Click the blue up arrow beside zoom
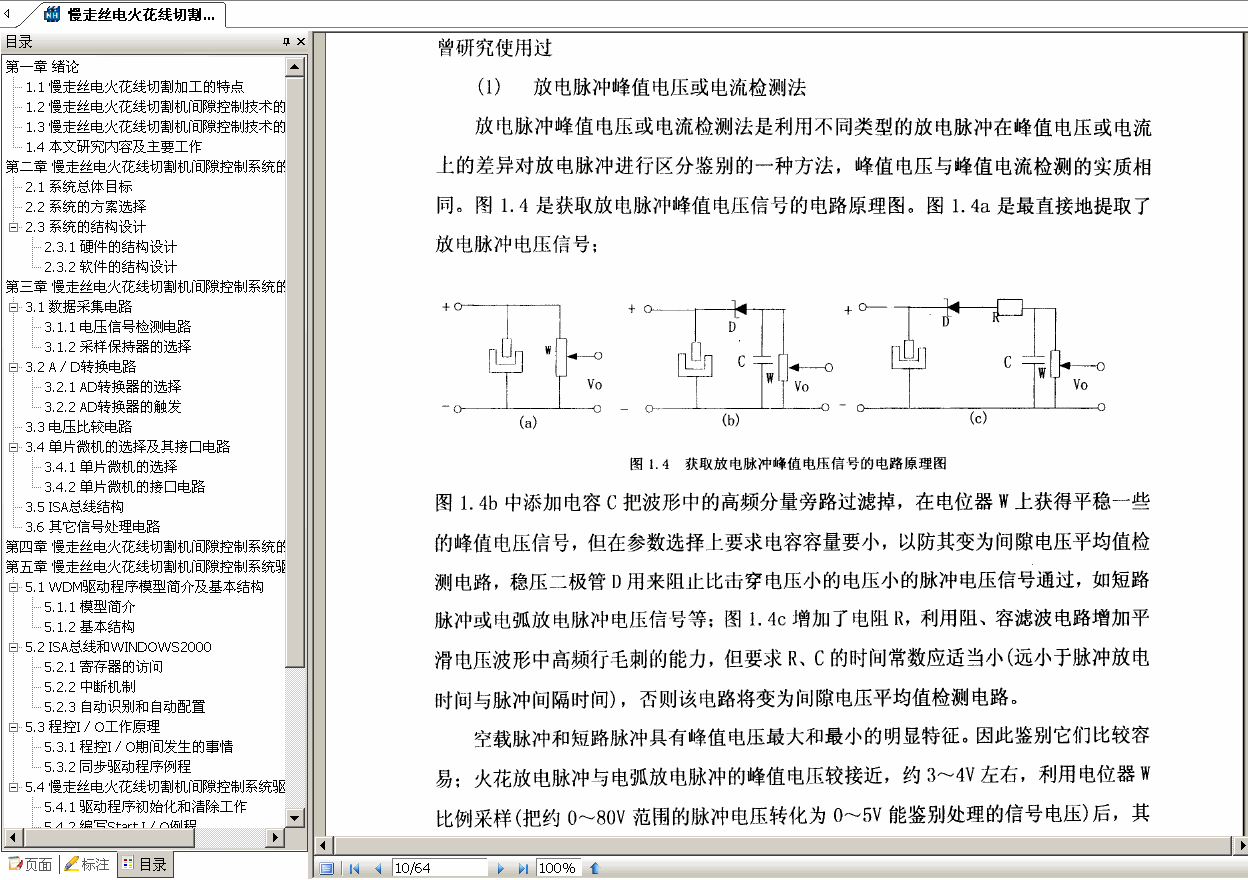 click(x=595, y=868)
